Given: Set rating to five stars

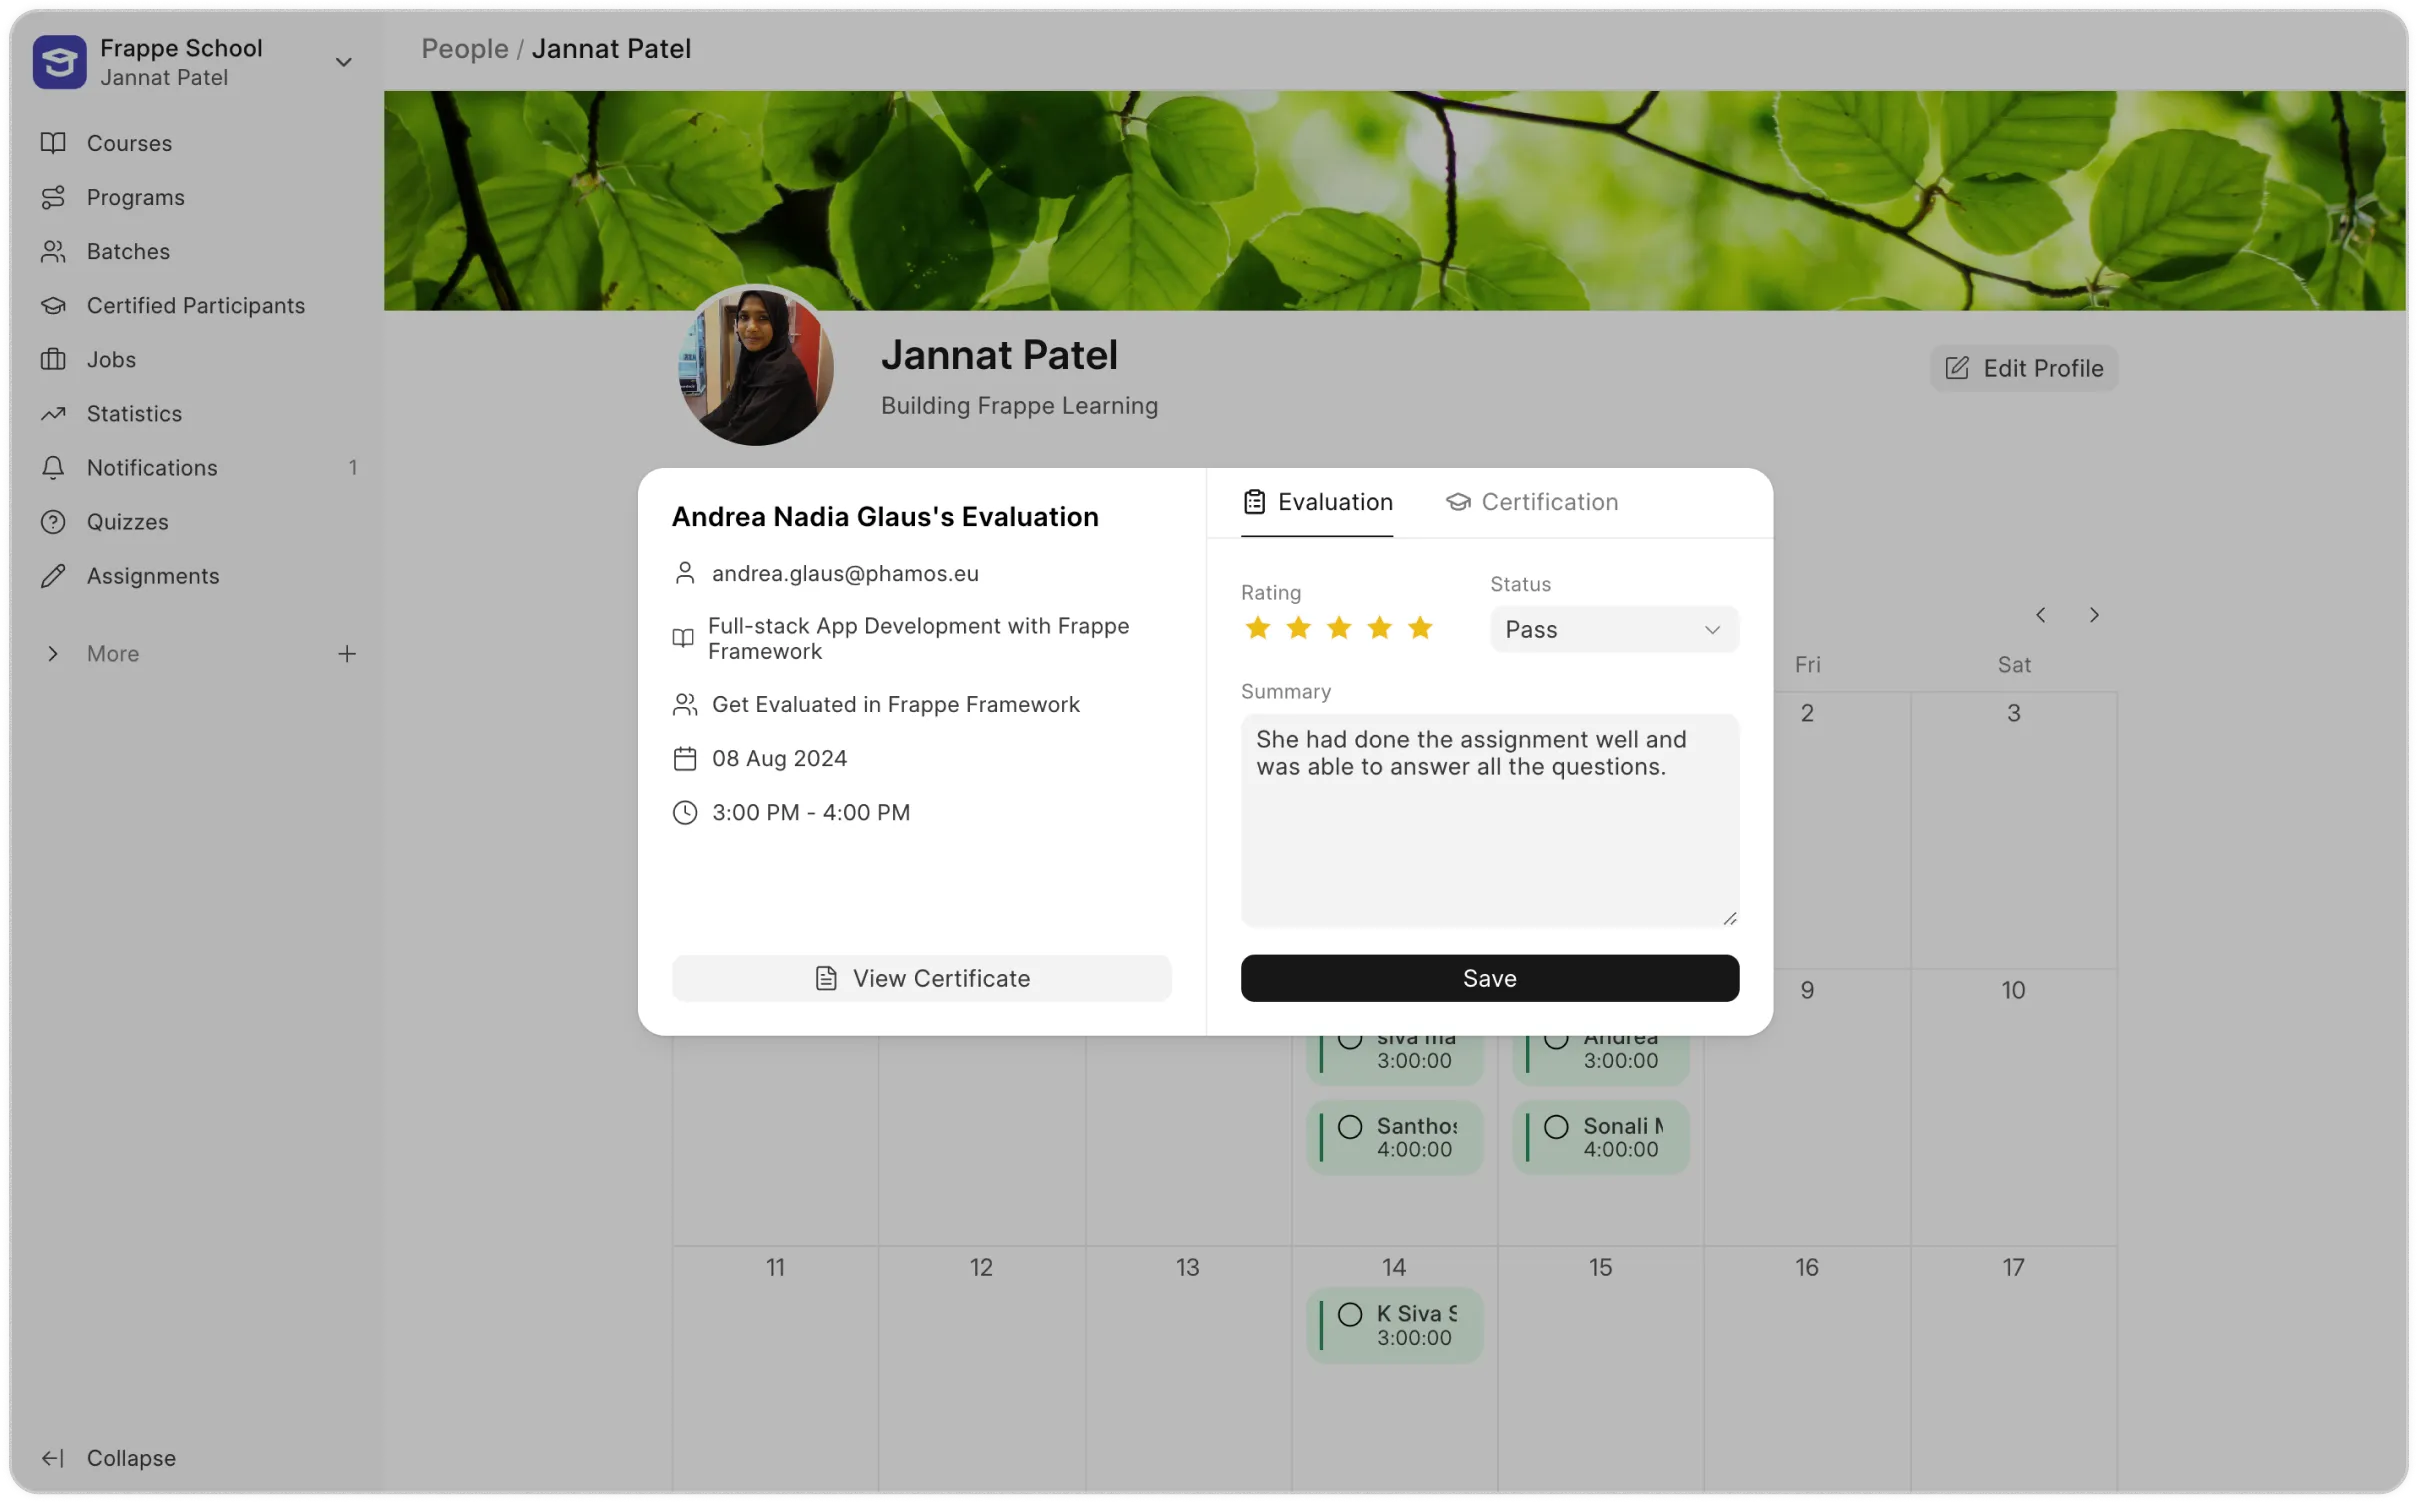Looking at the screenshot, I should coord(1420,628).
